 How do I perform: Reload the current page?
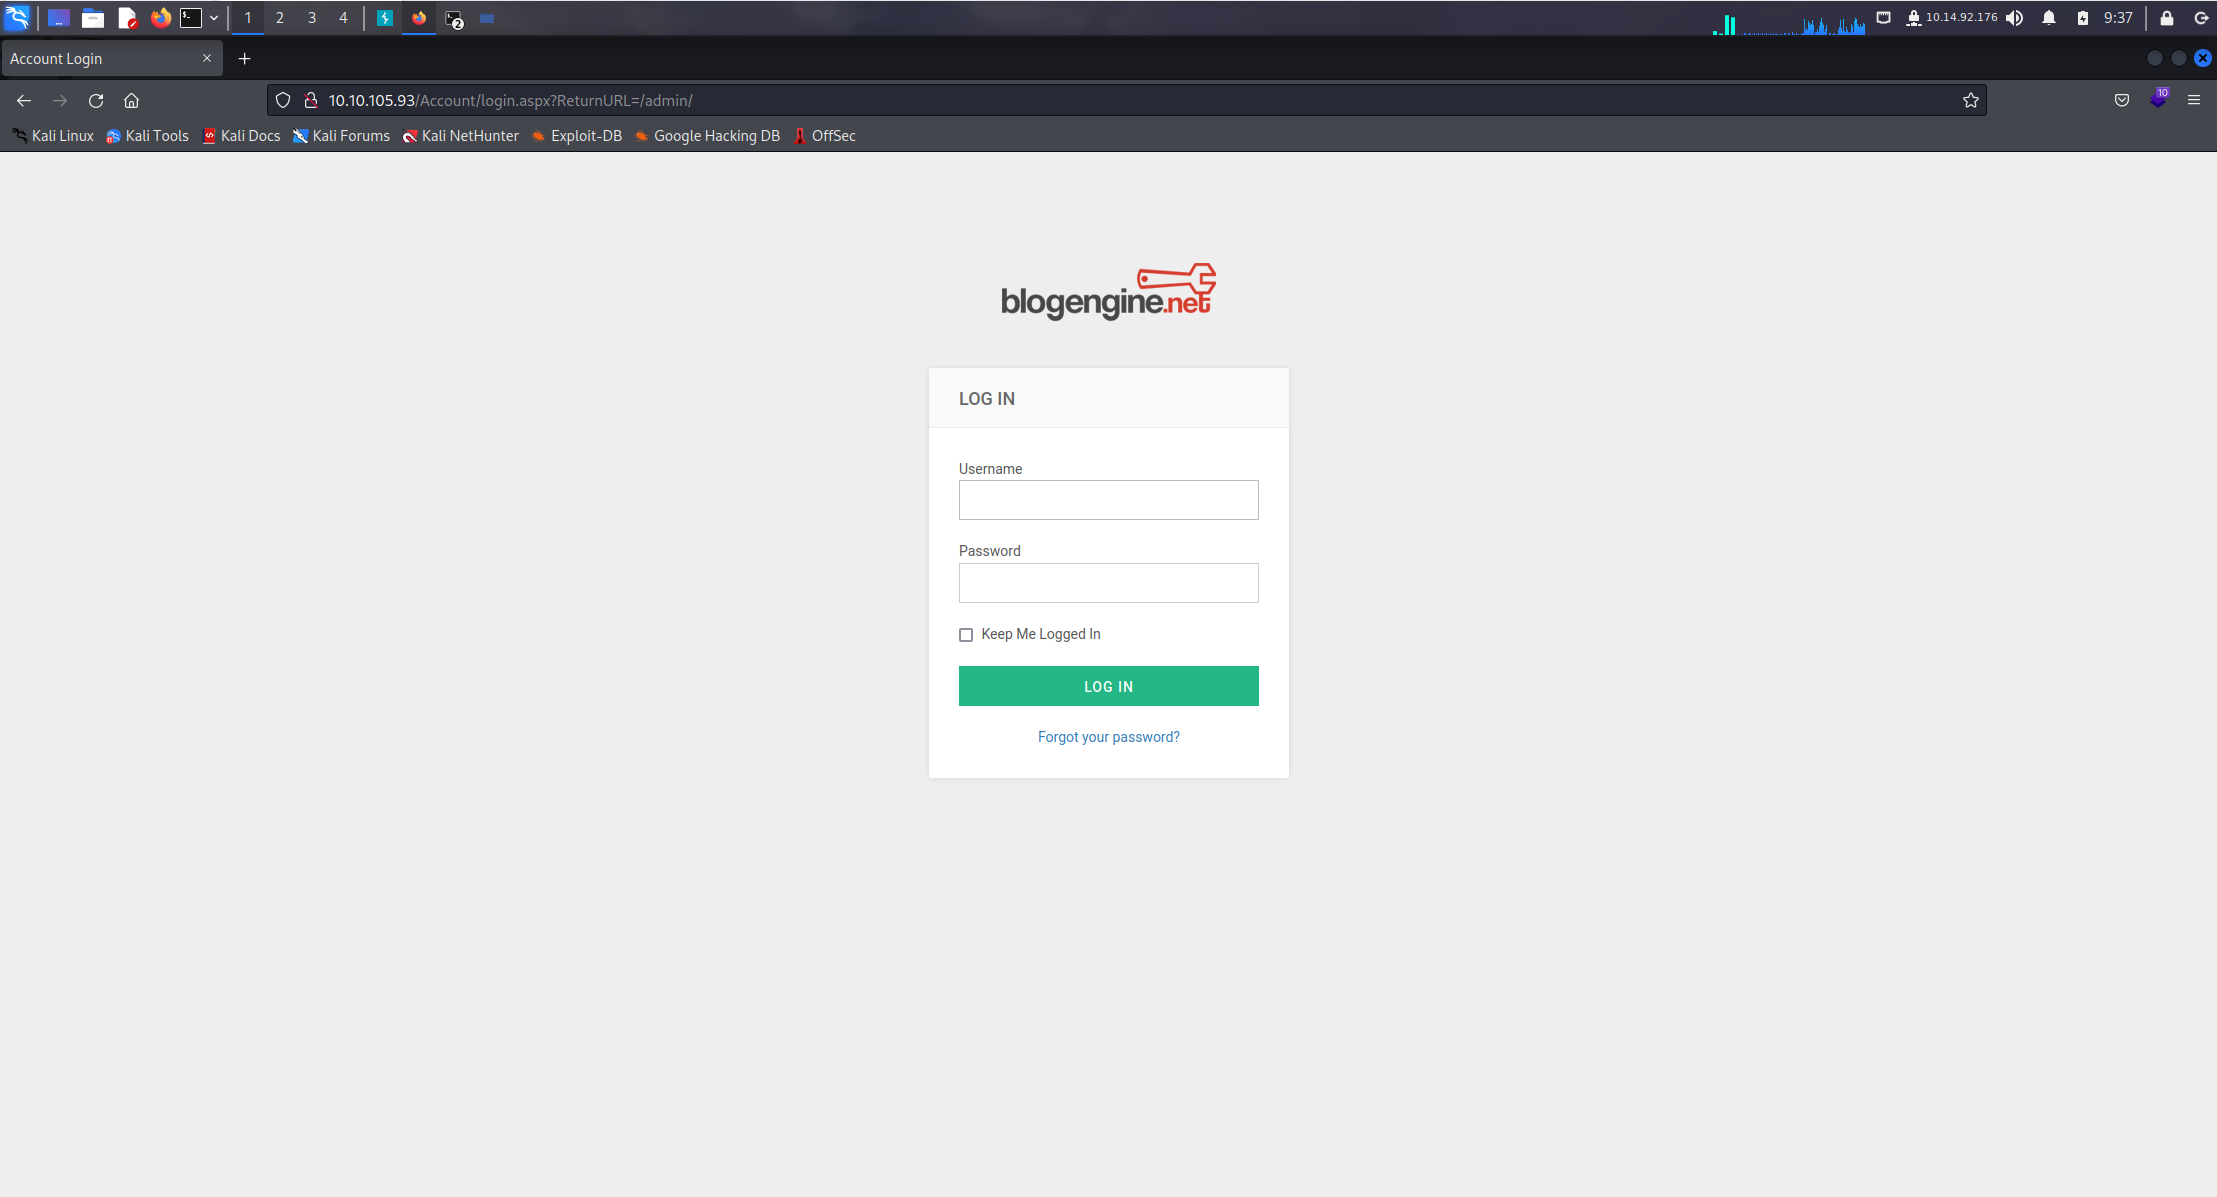[x=96, y=101]
